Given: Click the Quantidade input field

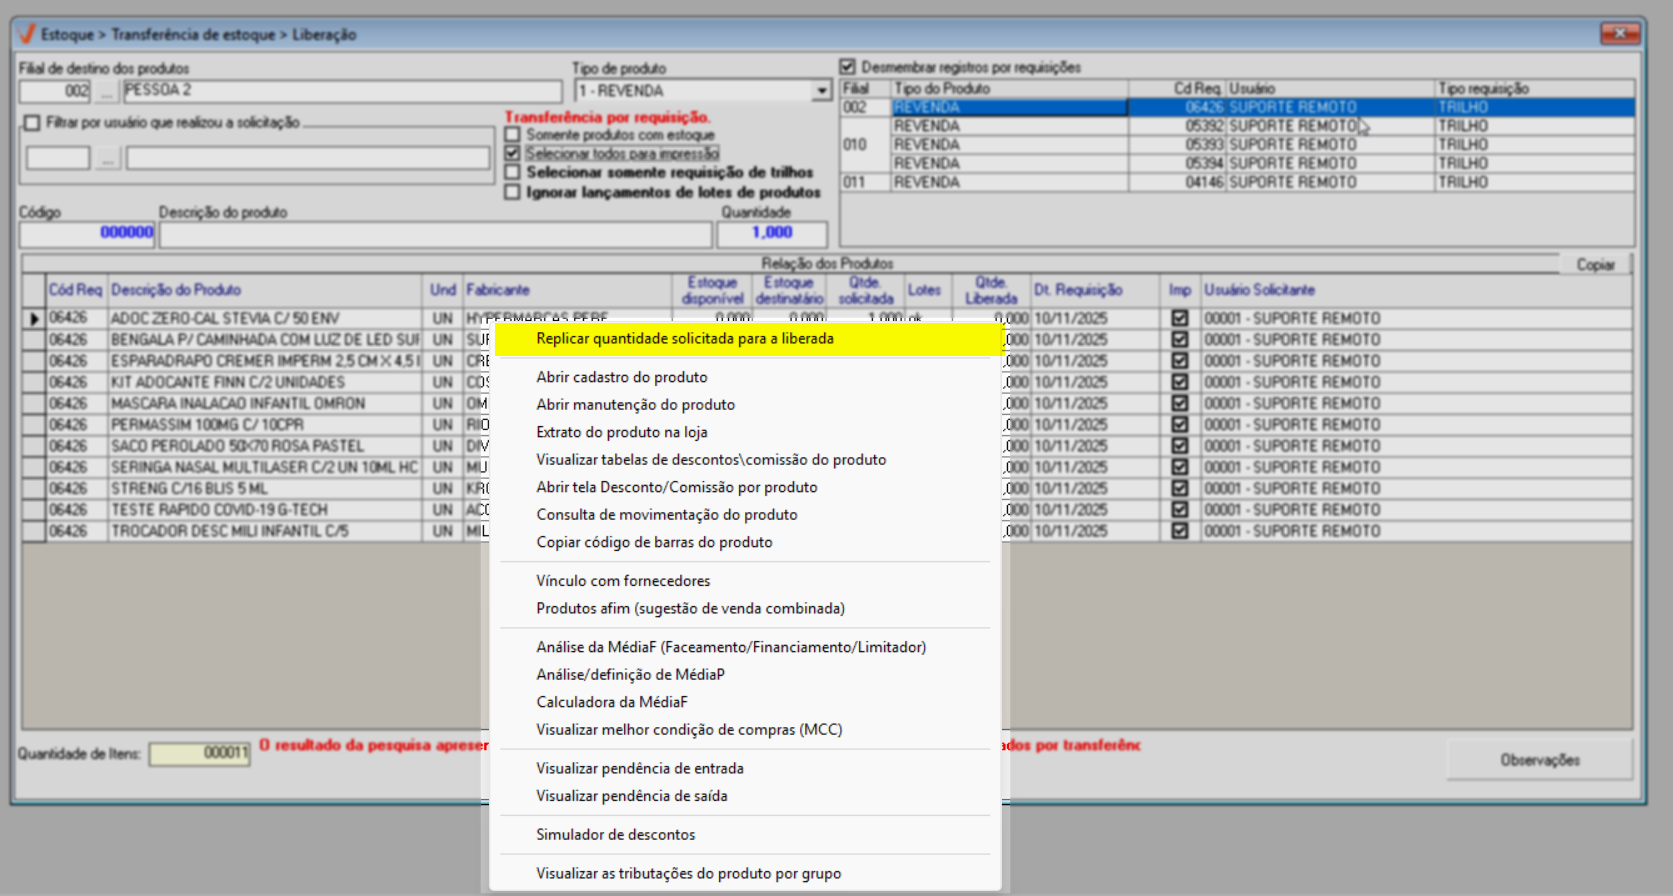Looking at the screenshot, I should tap(771, 233).
